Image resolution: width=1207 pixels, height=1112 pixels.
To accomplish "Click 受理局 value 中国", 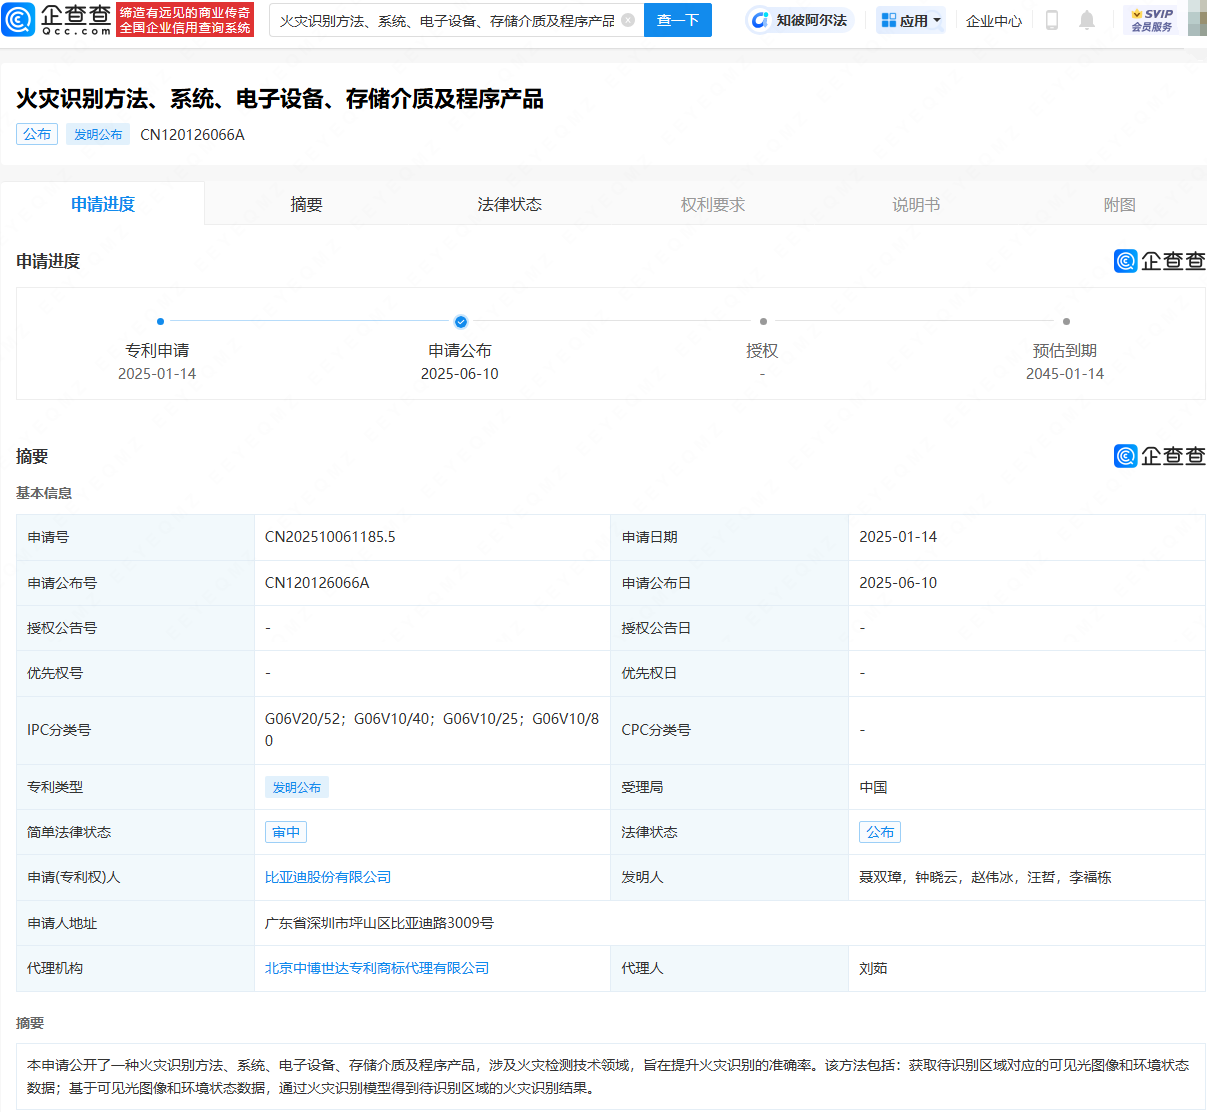I will pyautogui.click(x=873, y=787).
